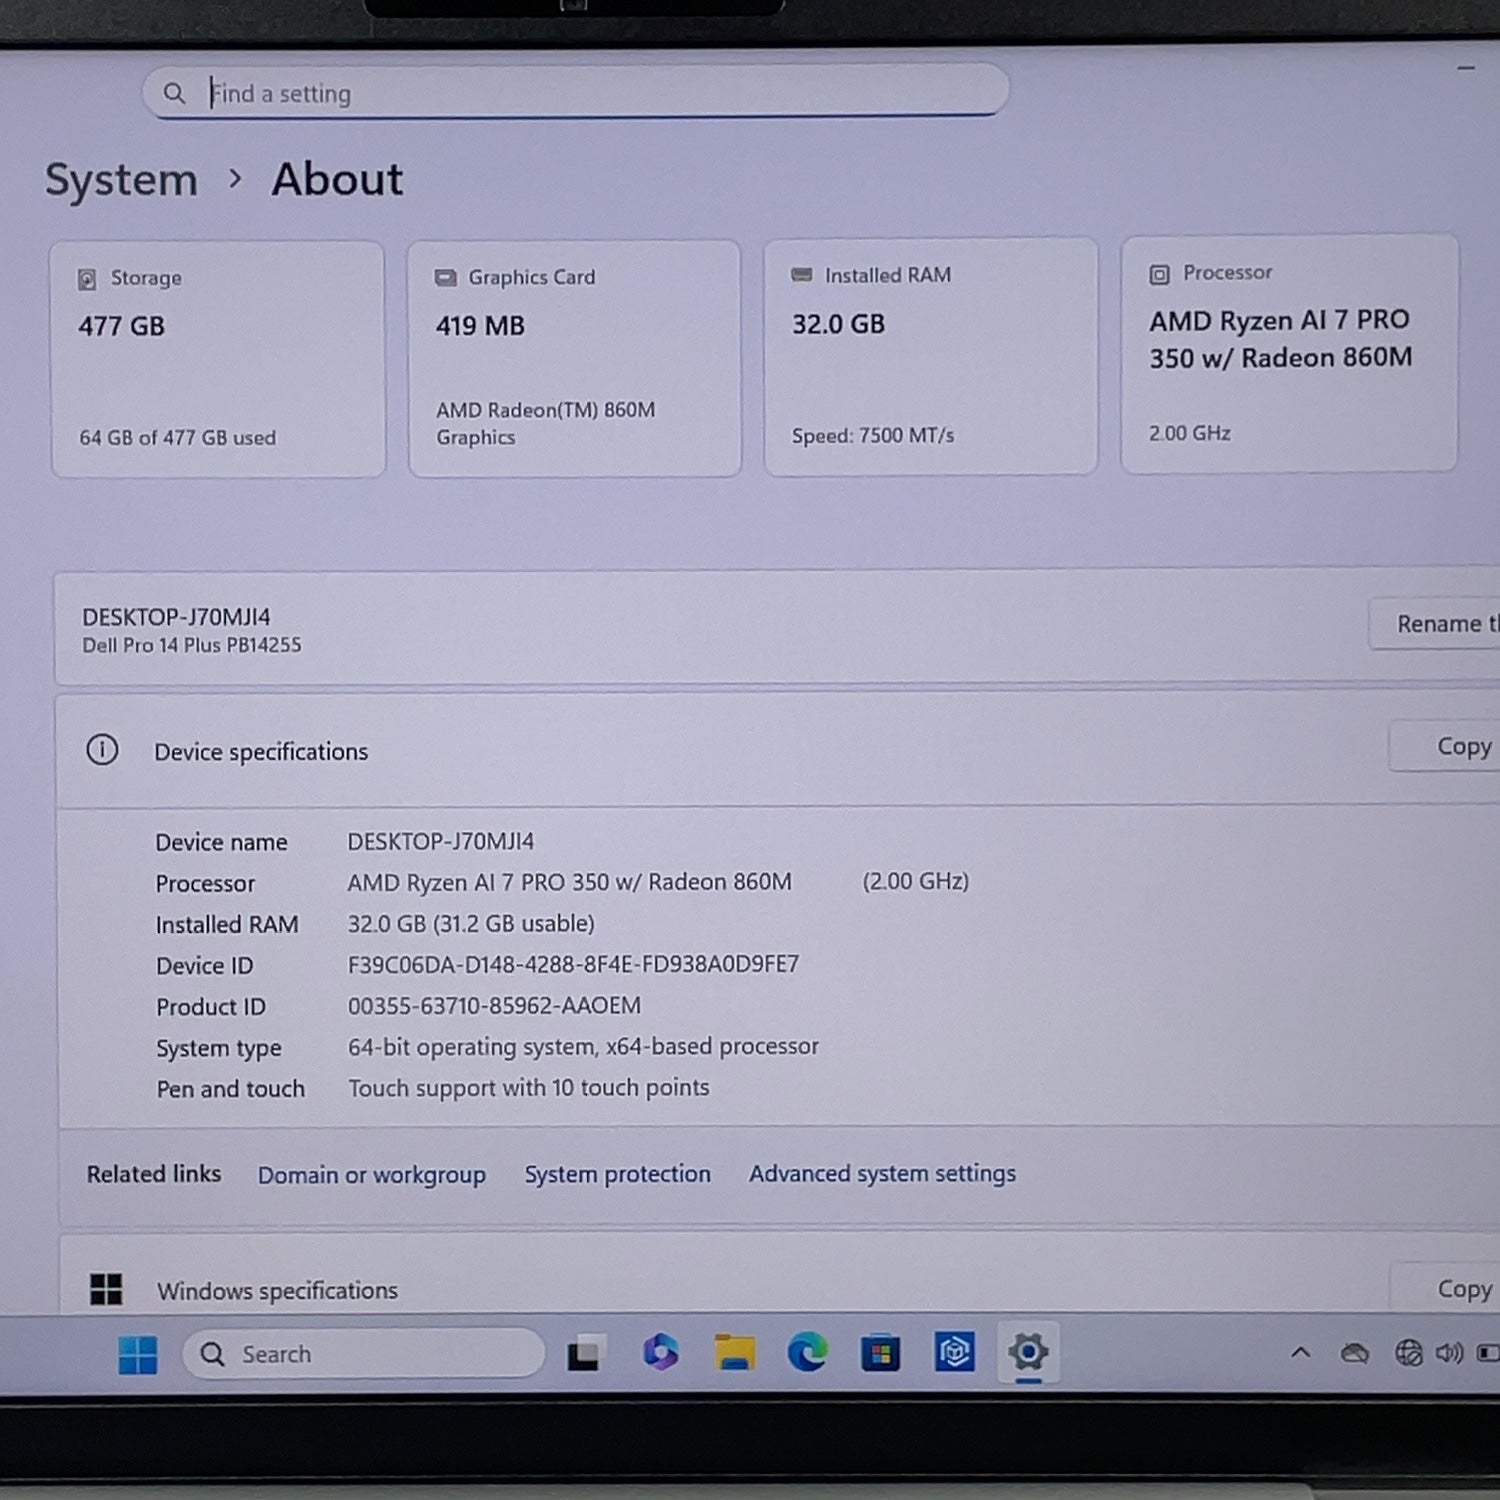The height and width of the screenshot is (1500, 1500).
Task: Click the battery tray icon
Action: pyautogui.click(x=1488, y=1353)
